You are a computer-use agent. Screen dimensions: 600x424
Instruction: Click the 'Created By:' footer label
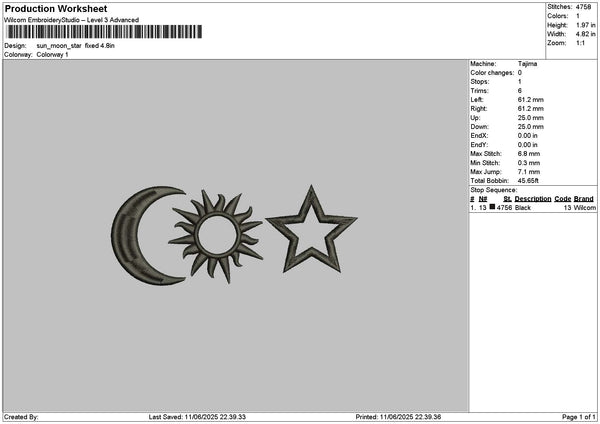(x=21, y=417)
